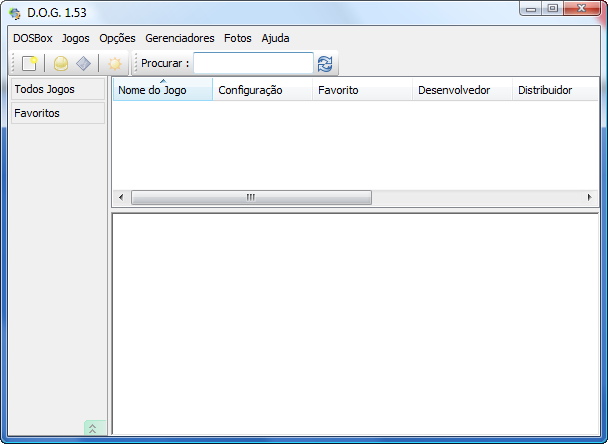Sort by Nome do Jogo column
The image size is (608, 444).
point(163,90)
